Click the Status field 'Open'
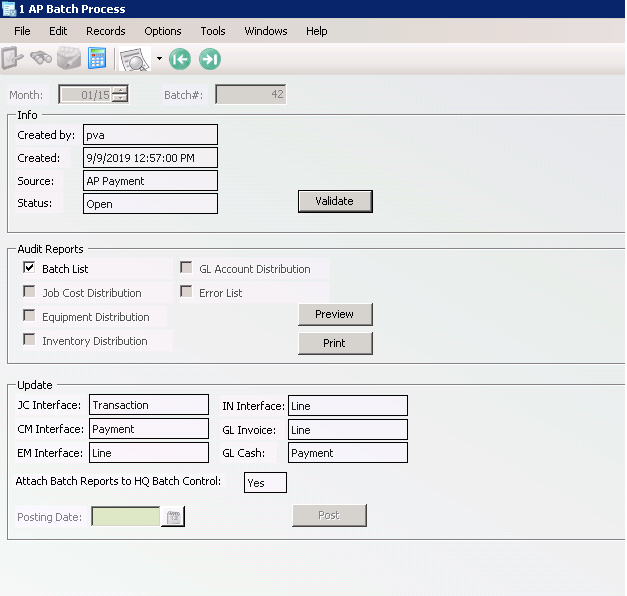Image resolution: width=627 pixels, height=596 pixels. click(150, 204)
